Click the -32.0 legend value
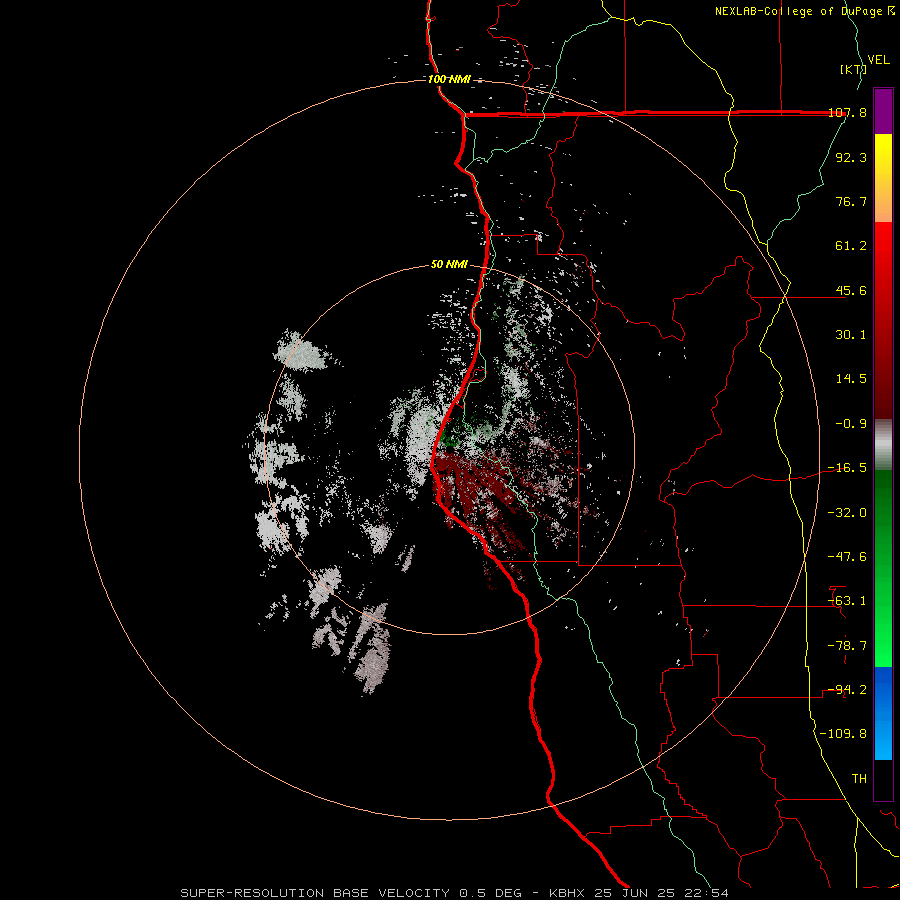The image size is (900, 900). coord(847,513)
